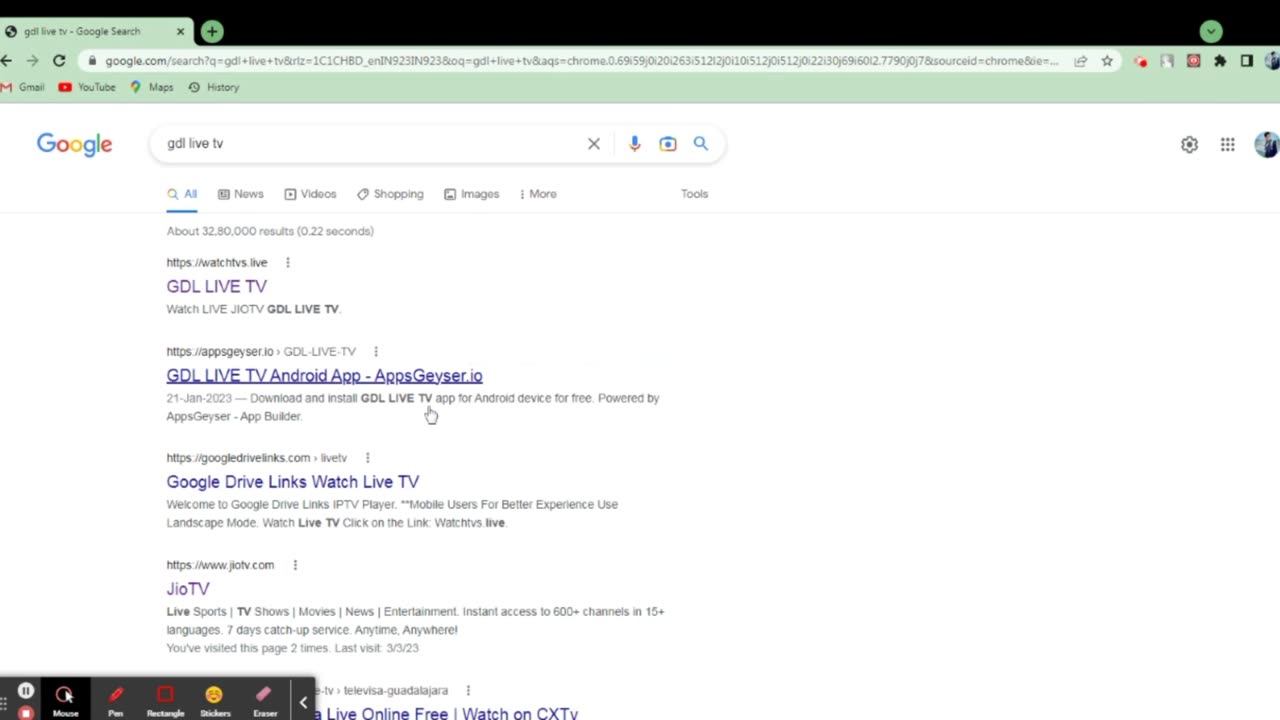Click the address bar URL field

(580, 61)
